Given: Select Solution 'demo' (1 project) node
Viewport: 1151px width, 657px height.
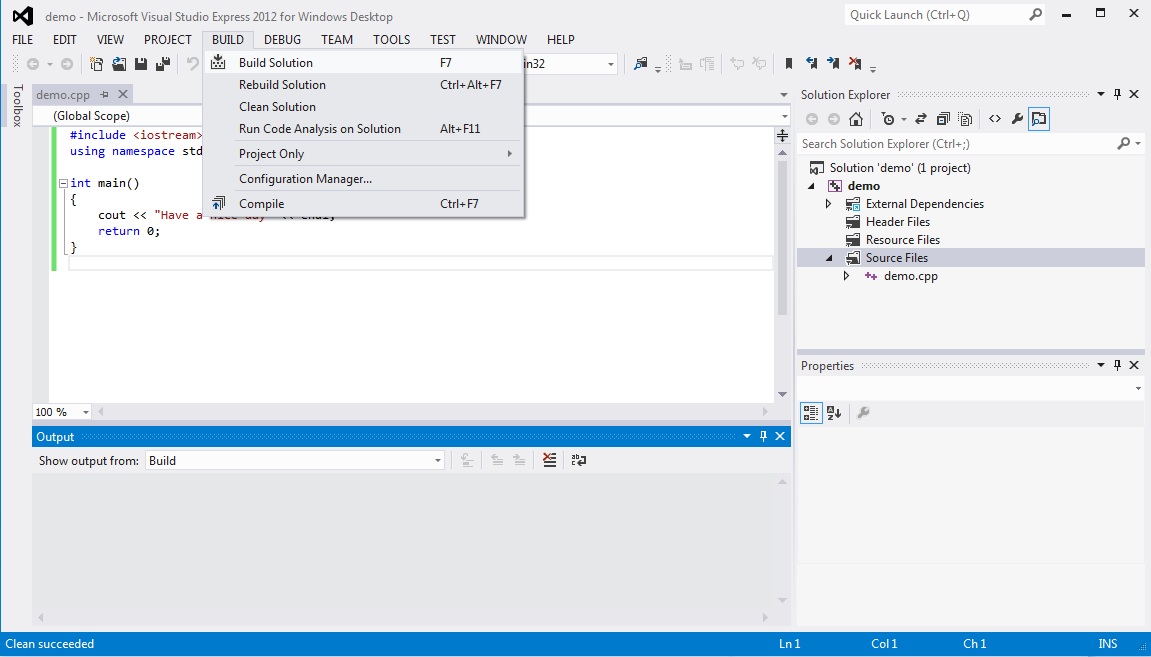Looking at the screenshot, I should (x=900, y=168).
